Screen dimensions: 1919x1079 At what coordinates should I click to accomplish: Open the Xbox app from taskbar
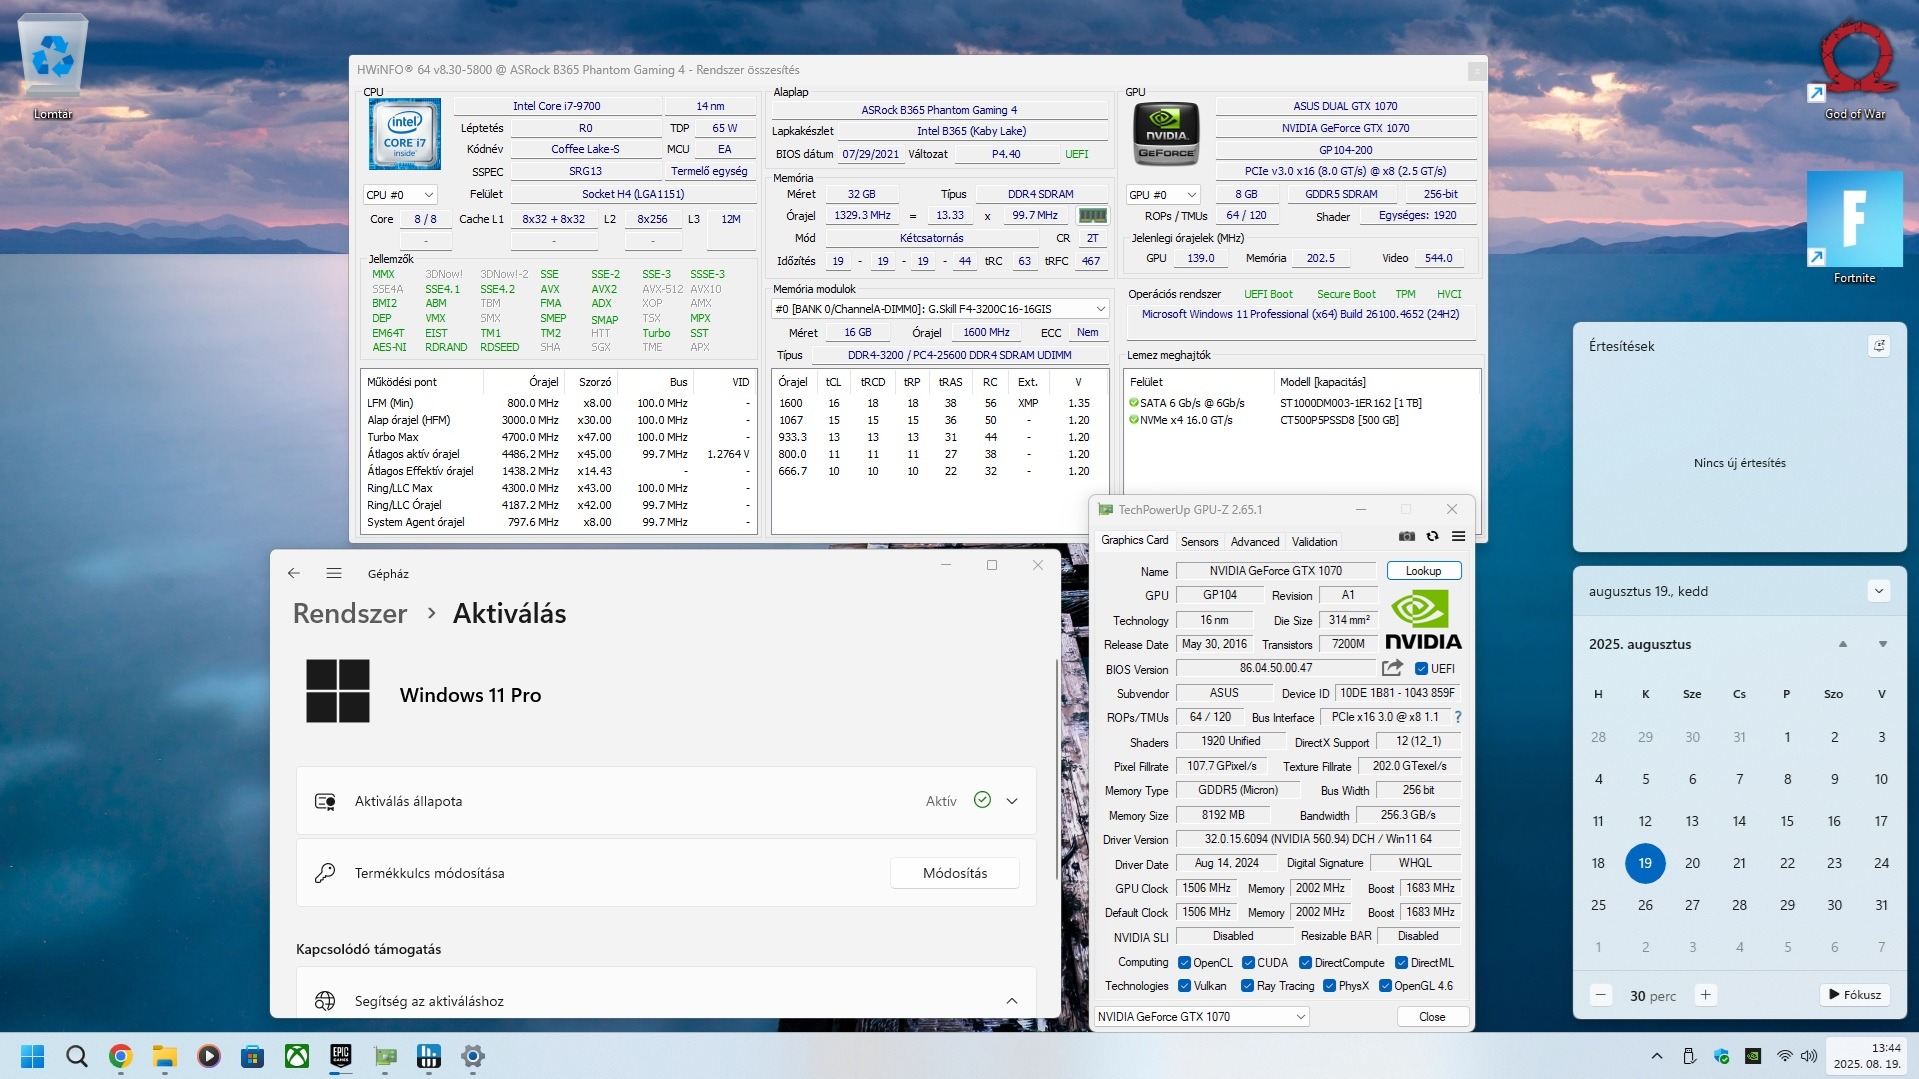click(x=297, y=1056)
